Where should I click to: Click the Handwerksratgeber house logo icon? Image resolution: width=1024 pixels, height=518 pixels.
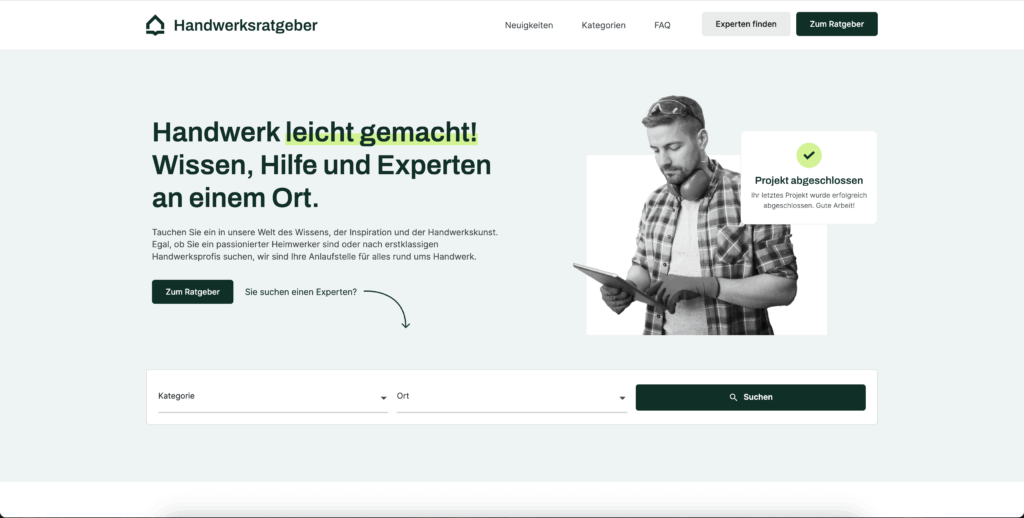[155, 25]
